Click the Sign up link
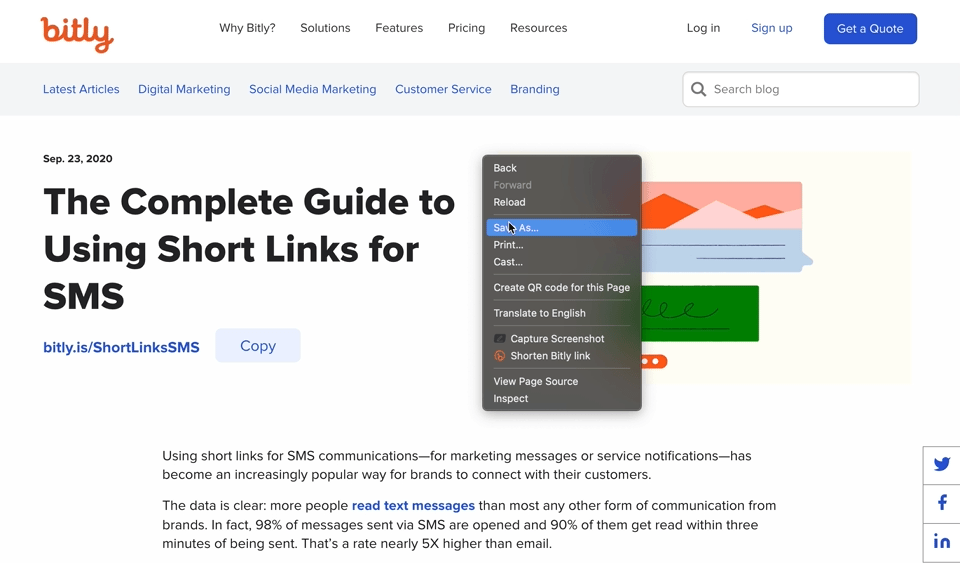The height and width of the screenshot is (564, 960). coord(771,28)
